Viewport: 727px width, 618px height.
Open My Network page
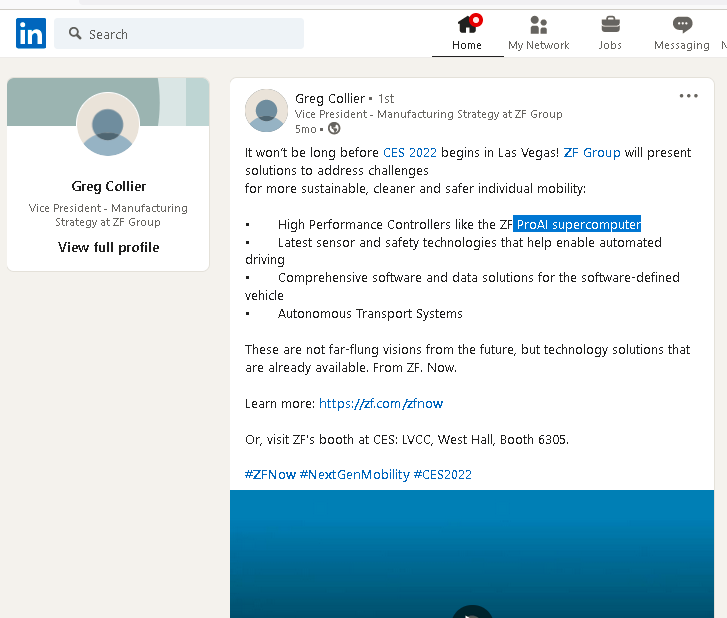pyautogui.click(x=538, y=33)
